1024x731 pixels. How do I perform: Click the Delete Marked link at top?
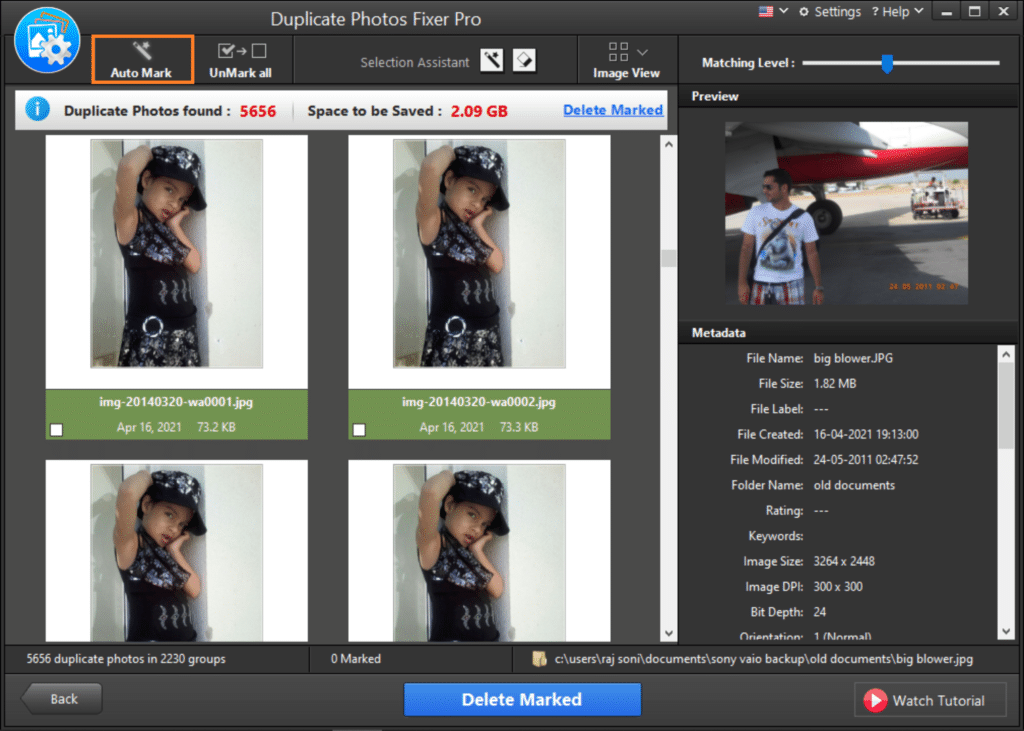pos(613,110)
